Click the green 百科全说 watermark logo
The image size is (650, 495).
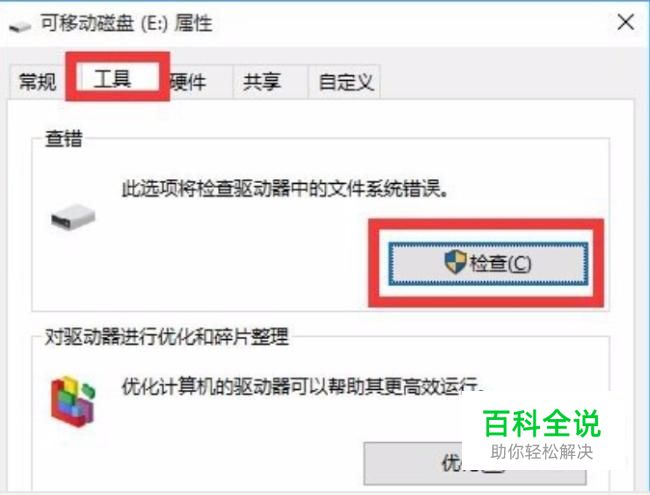[x=541, y=423]
